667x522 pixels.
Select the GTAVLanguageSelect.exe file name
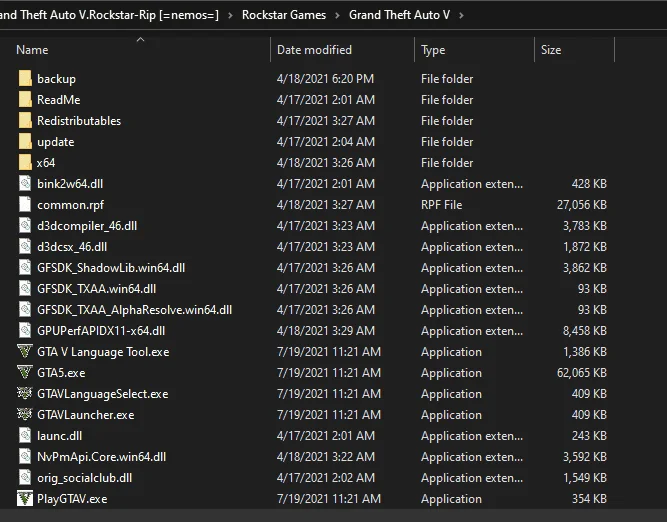pyautogui.click(x=103, y=394)
